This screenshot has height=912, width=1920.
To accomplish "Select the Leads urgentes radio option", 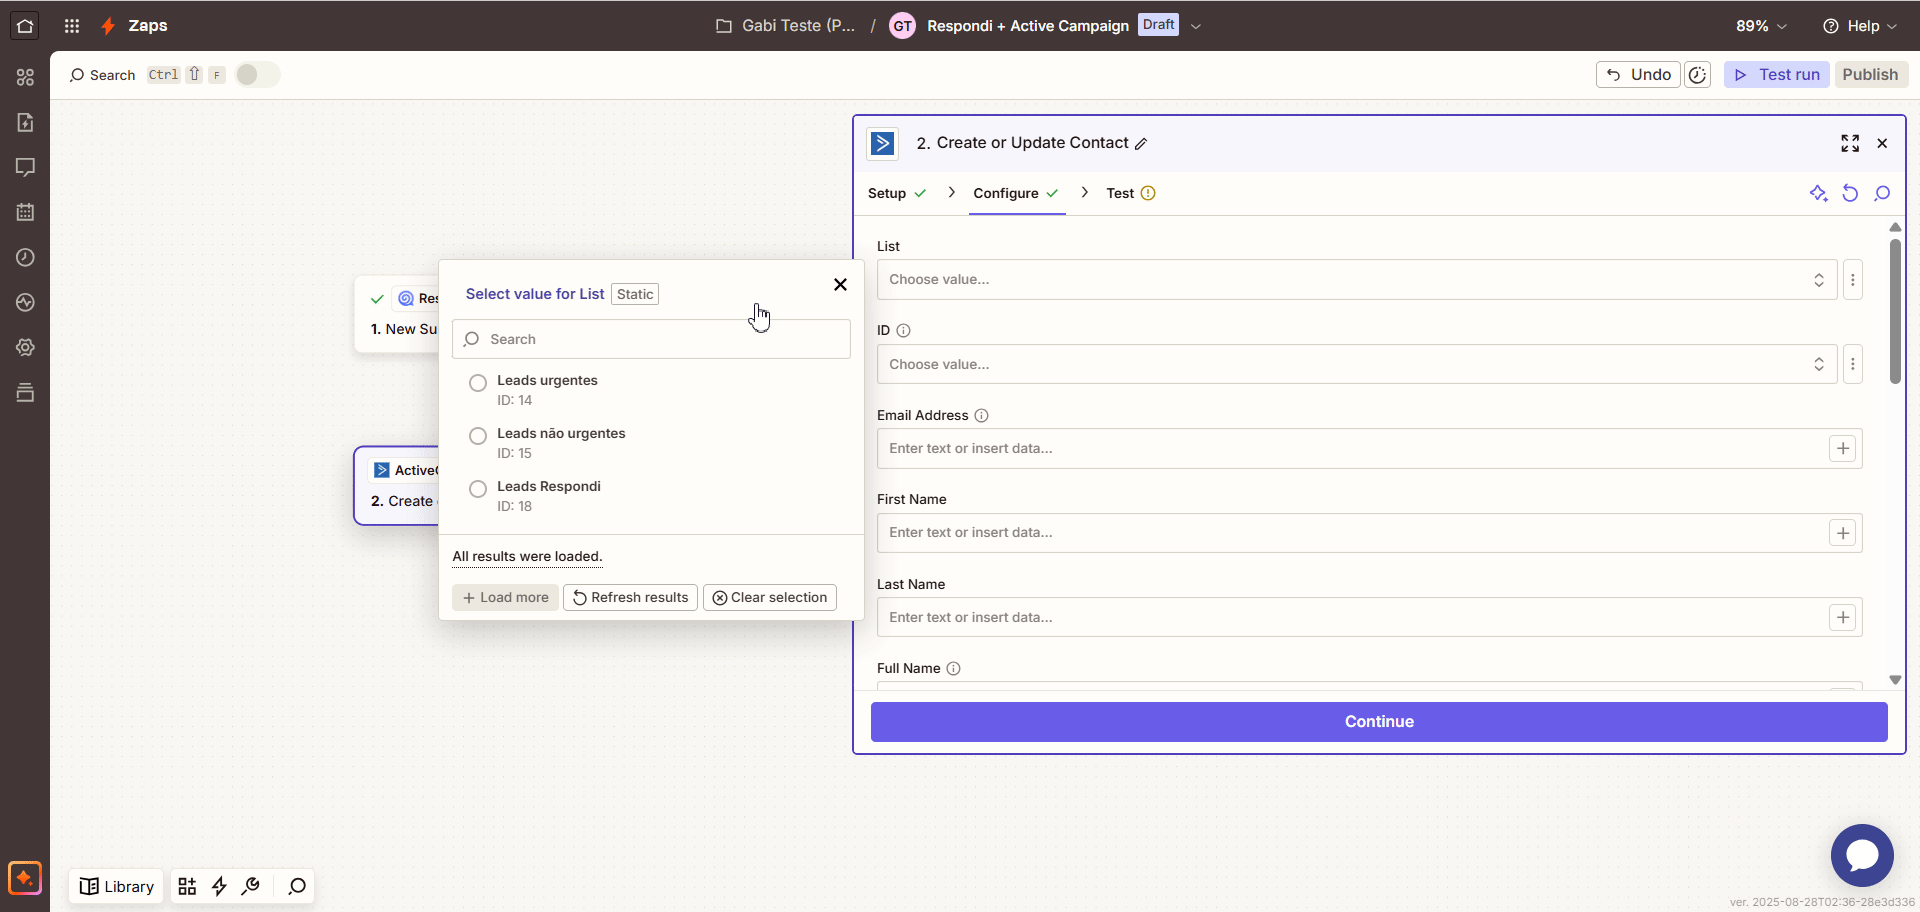I will (x=478, y=383).
